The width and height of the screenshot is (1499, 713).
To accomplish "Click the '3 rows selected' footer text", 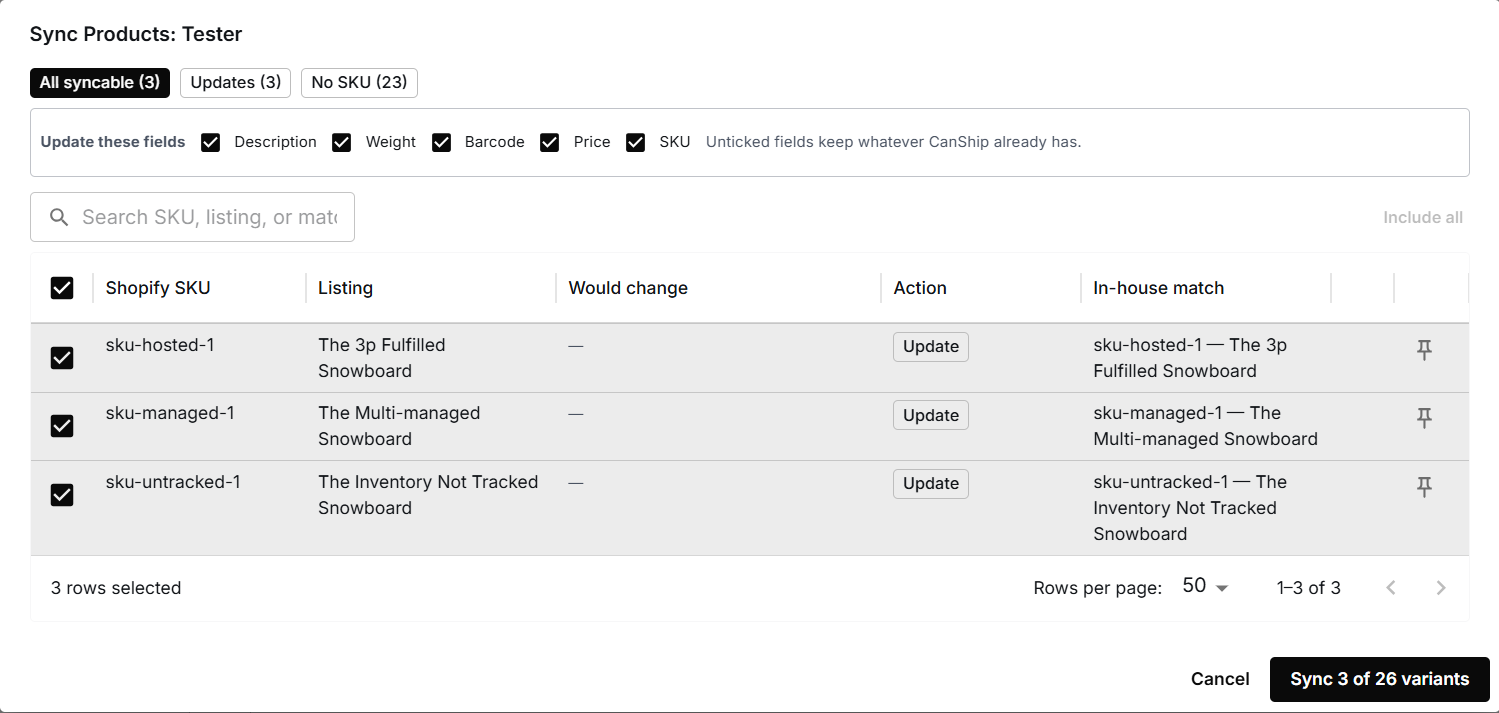I will point(116,588).
